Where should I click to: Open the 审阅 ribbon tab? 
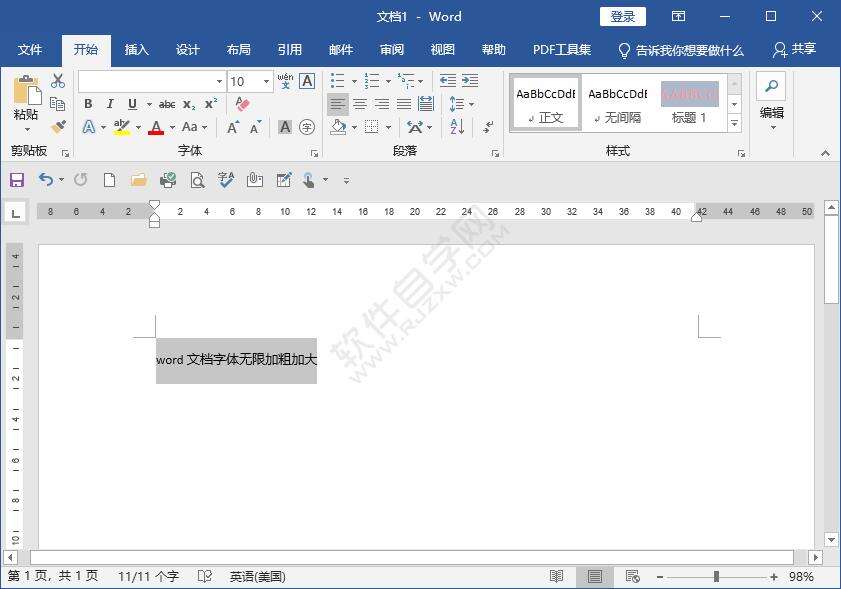coord(390,49)
